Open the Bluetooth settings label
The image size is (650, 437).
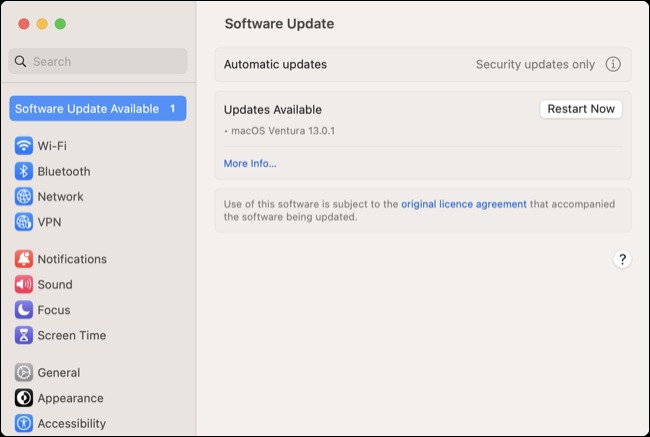[64, 171]
